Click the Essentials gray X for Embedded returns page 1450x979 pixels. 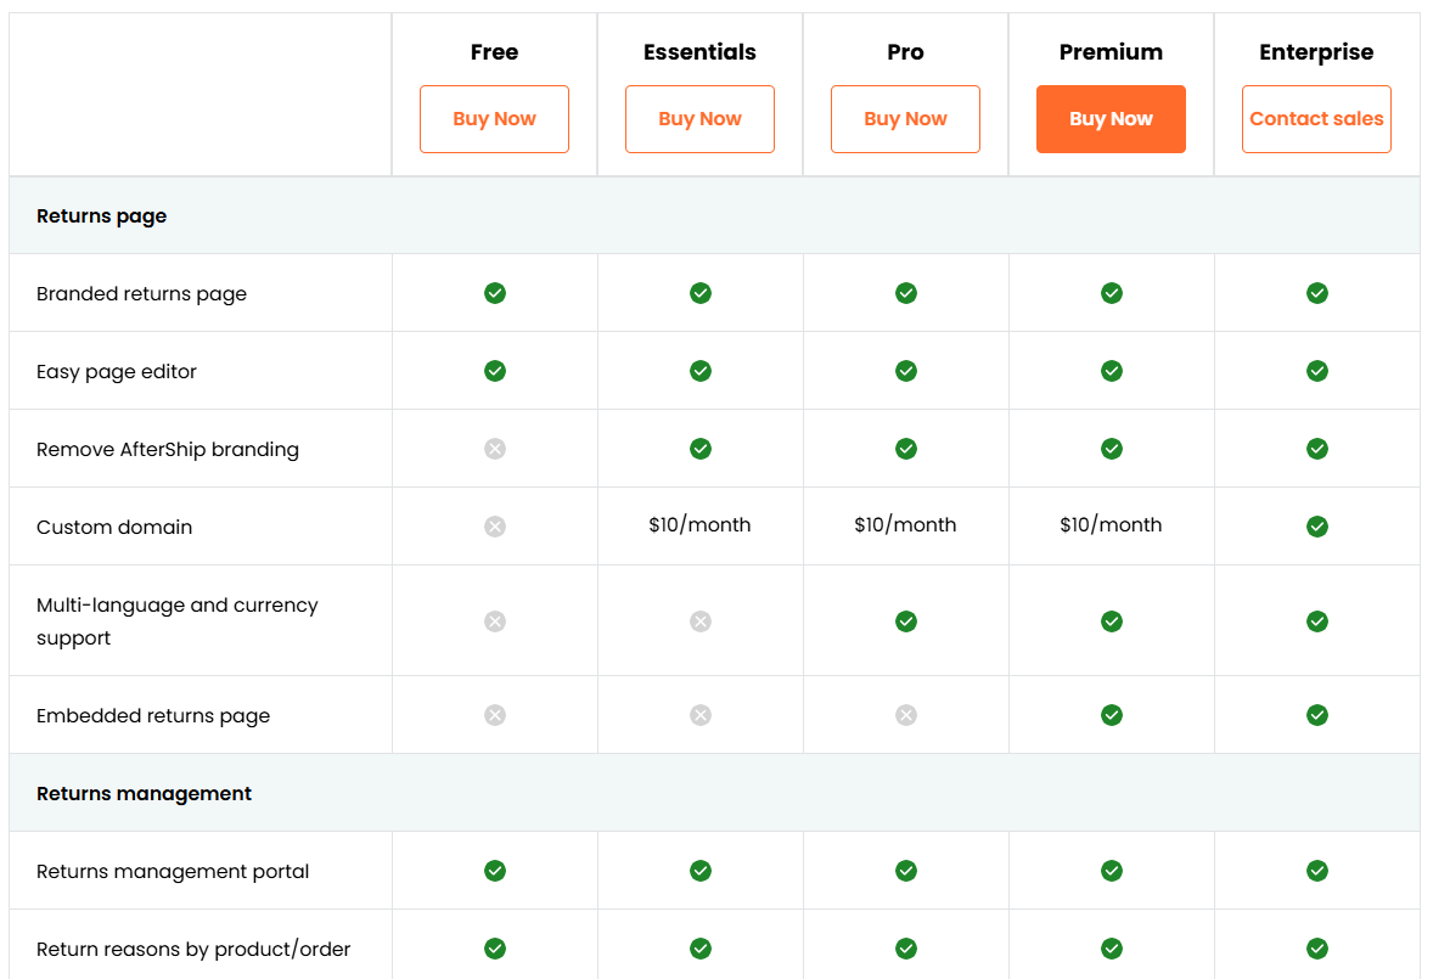(701, 715)
